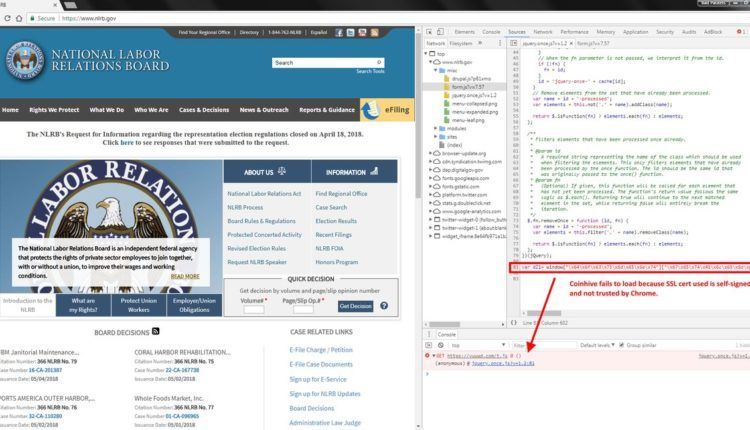Open the National Labor Relations Act link
750x430 pixels.
263,193
